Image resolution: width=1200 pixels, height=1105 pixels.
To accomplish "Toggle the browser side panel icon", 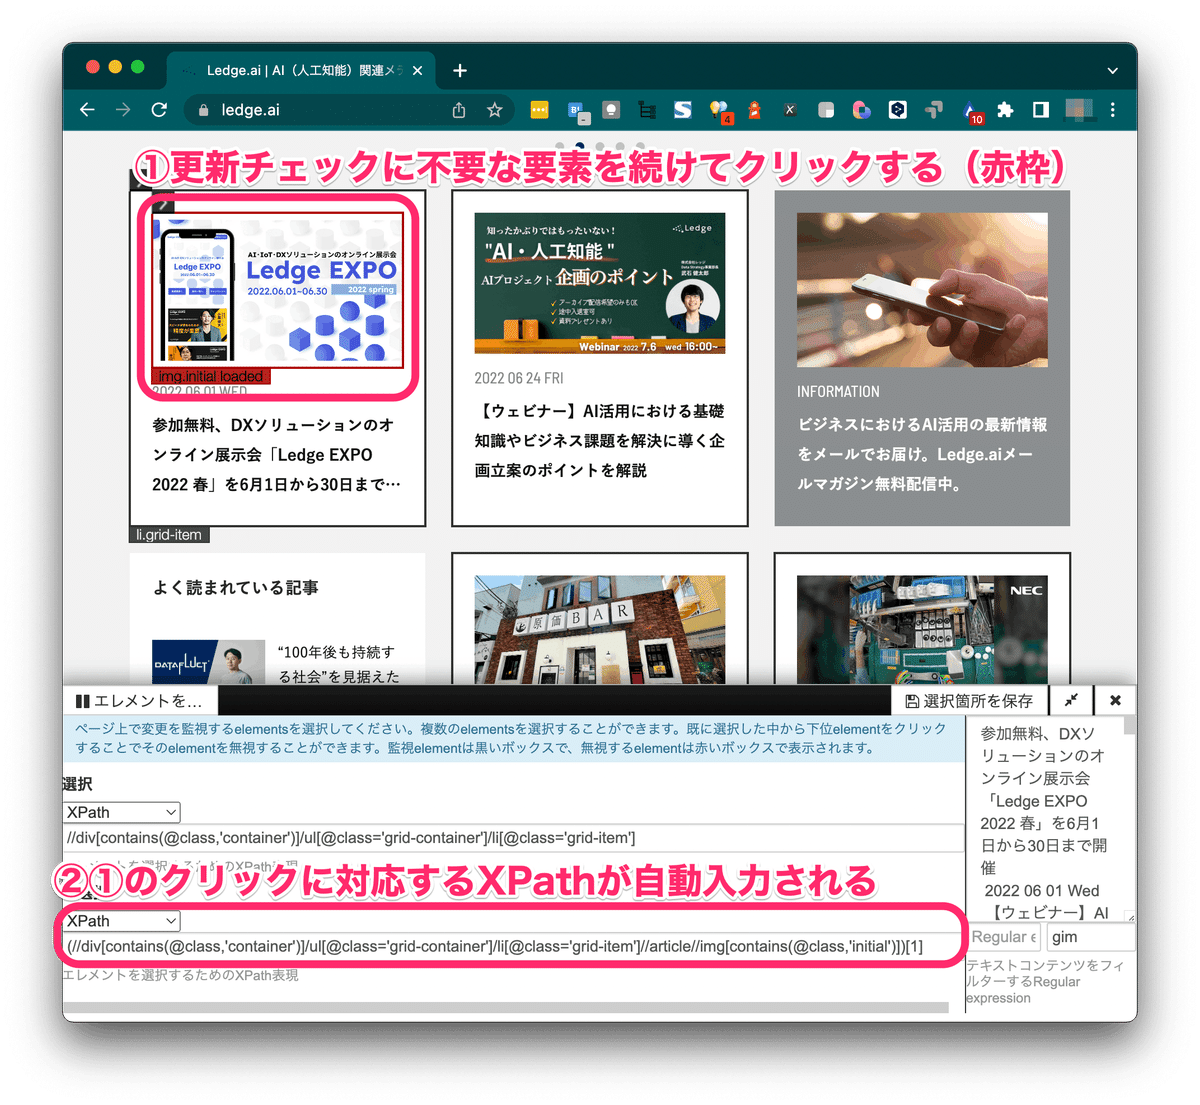I will [1041, 110].
